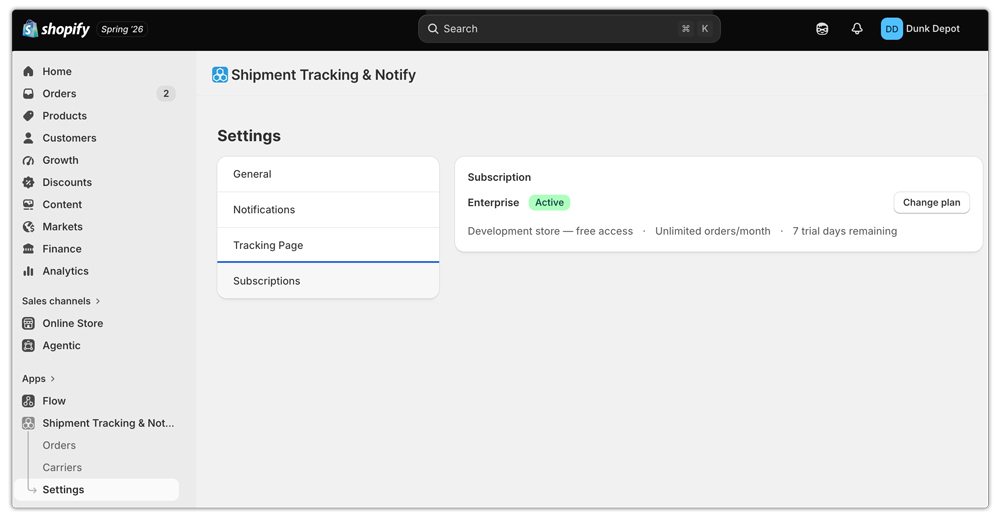Click the DD store avatar

892,29
